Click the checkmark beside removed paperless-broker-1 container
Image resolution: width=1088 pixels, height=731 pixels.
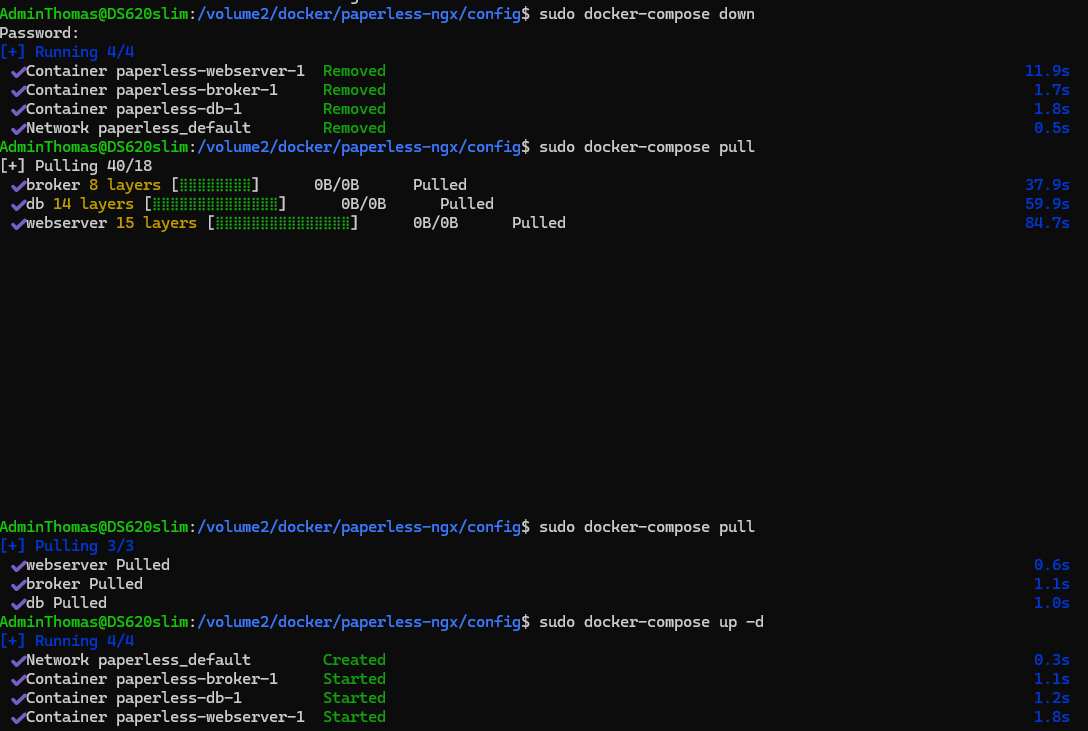tap(18, 90)
